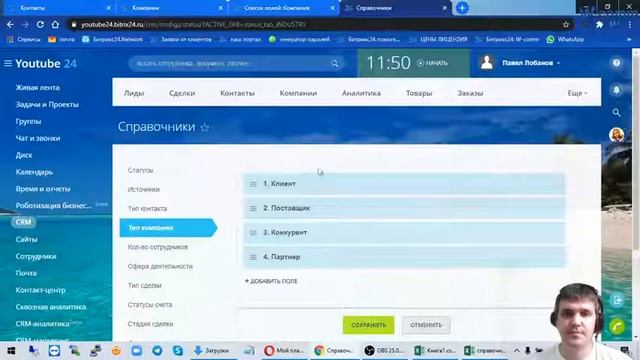Open Telegram from the taskbar

[157, 350]
